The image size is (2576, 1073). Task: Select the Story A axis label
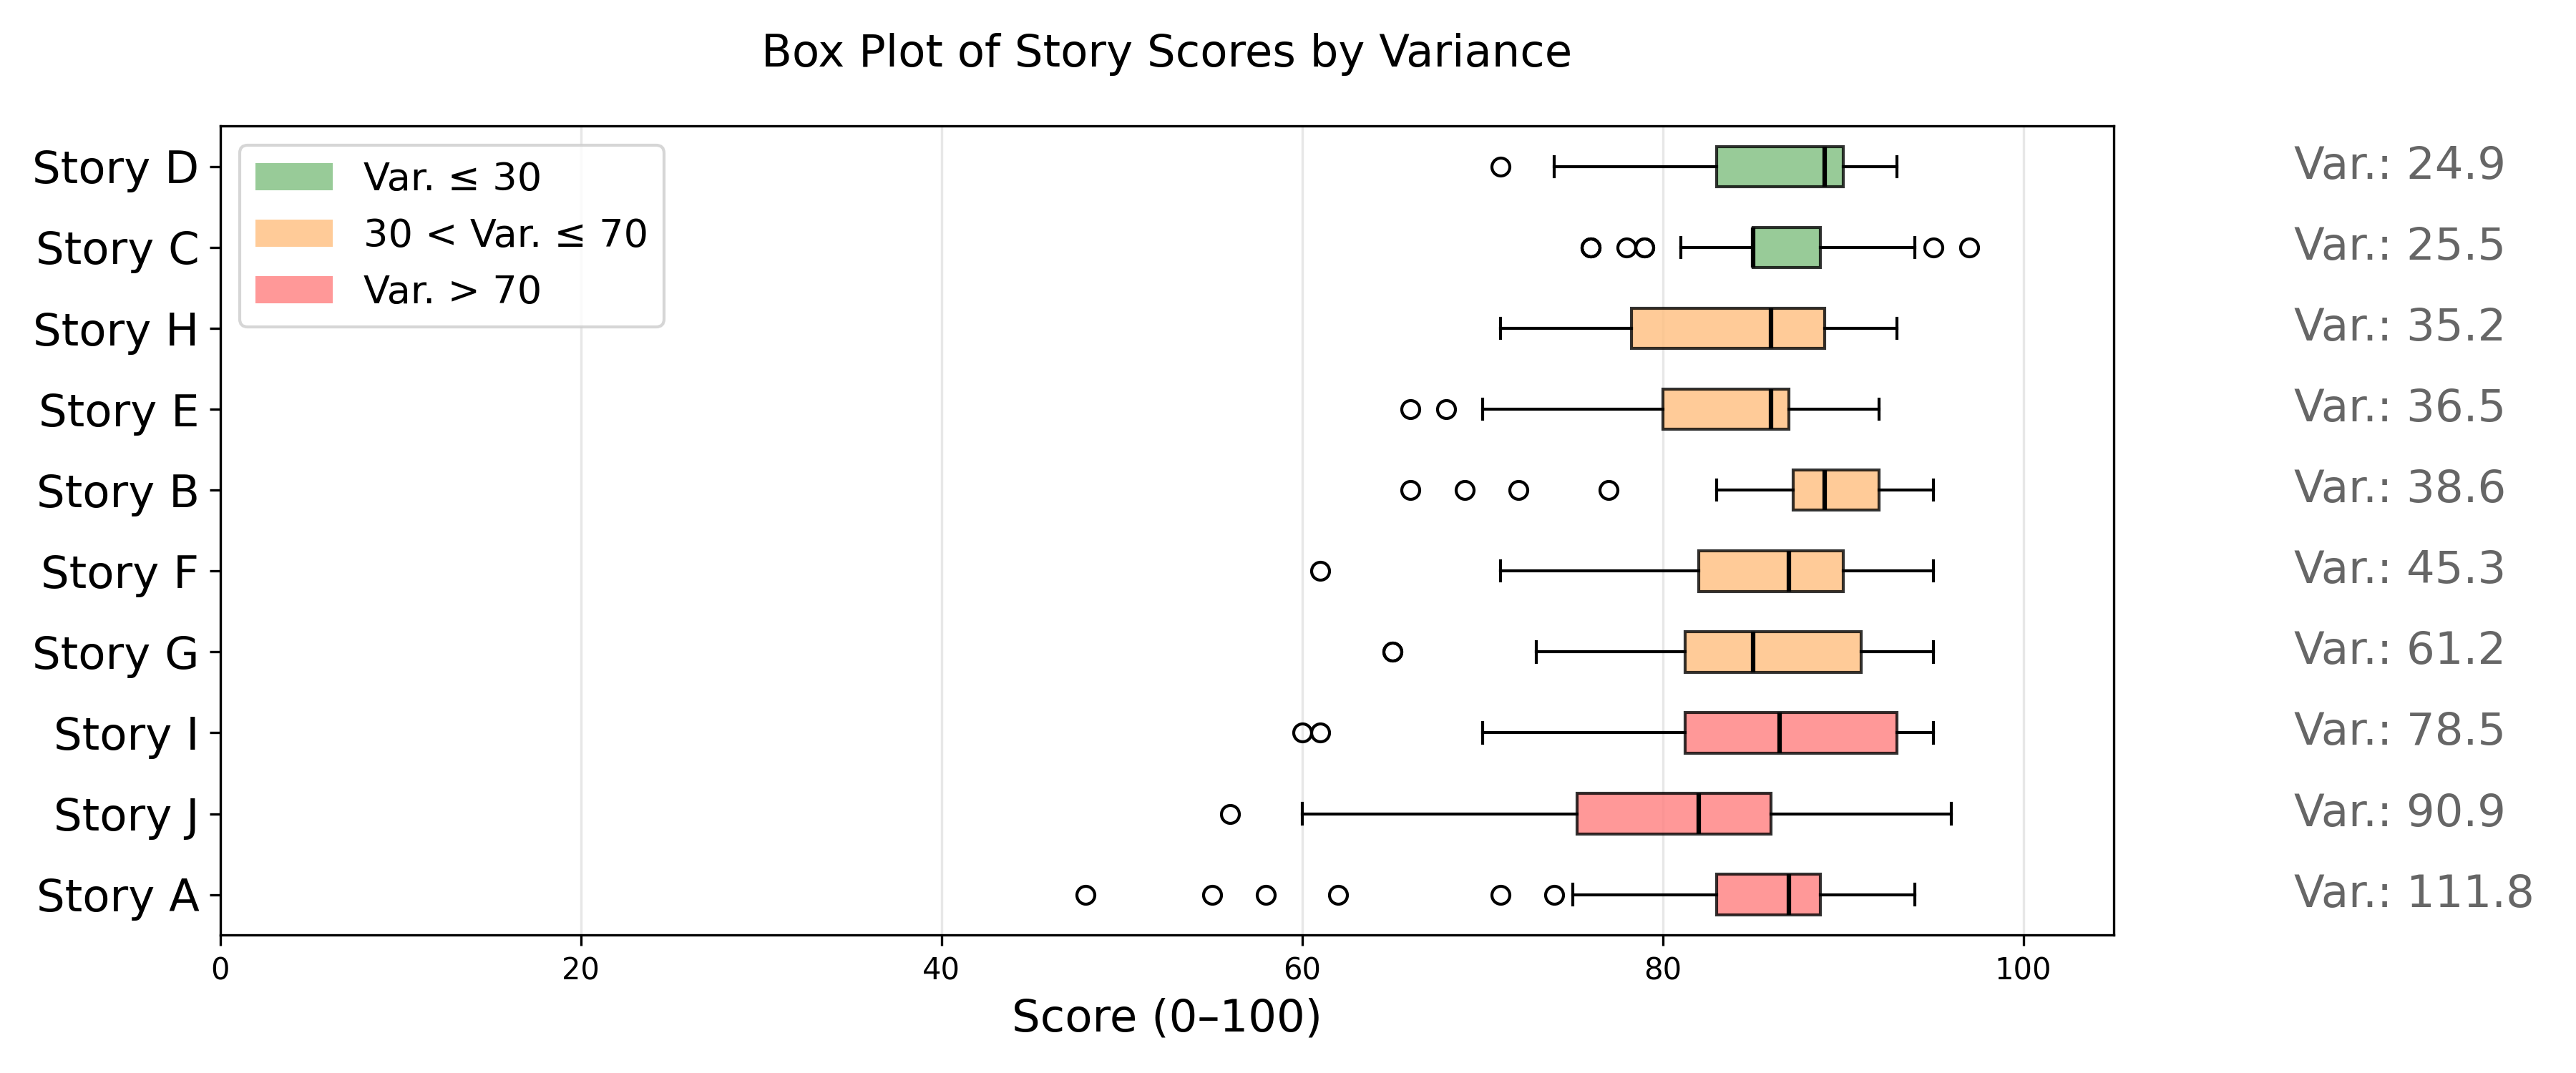tap(118, 896)
